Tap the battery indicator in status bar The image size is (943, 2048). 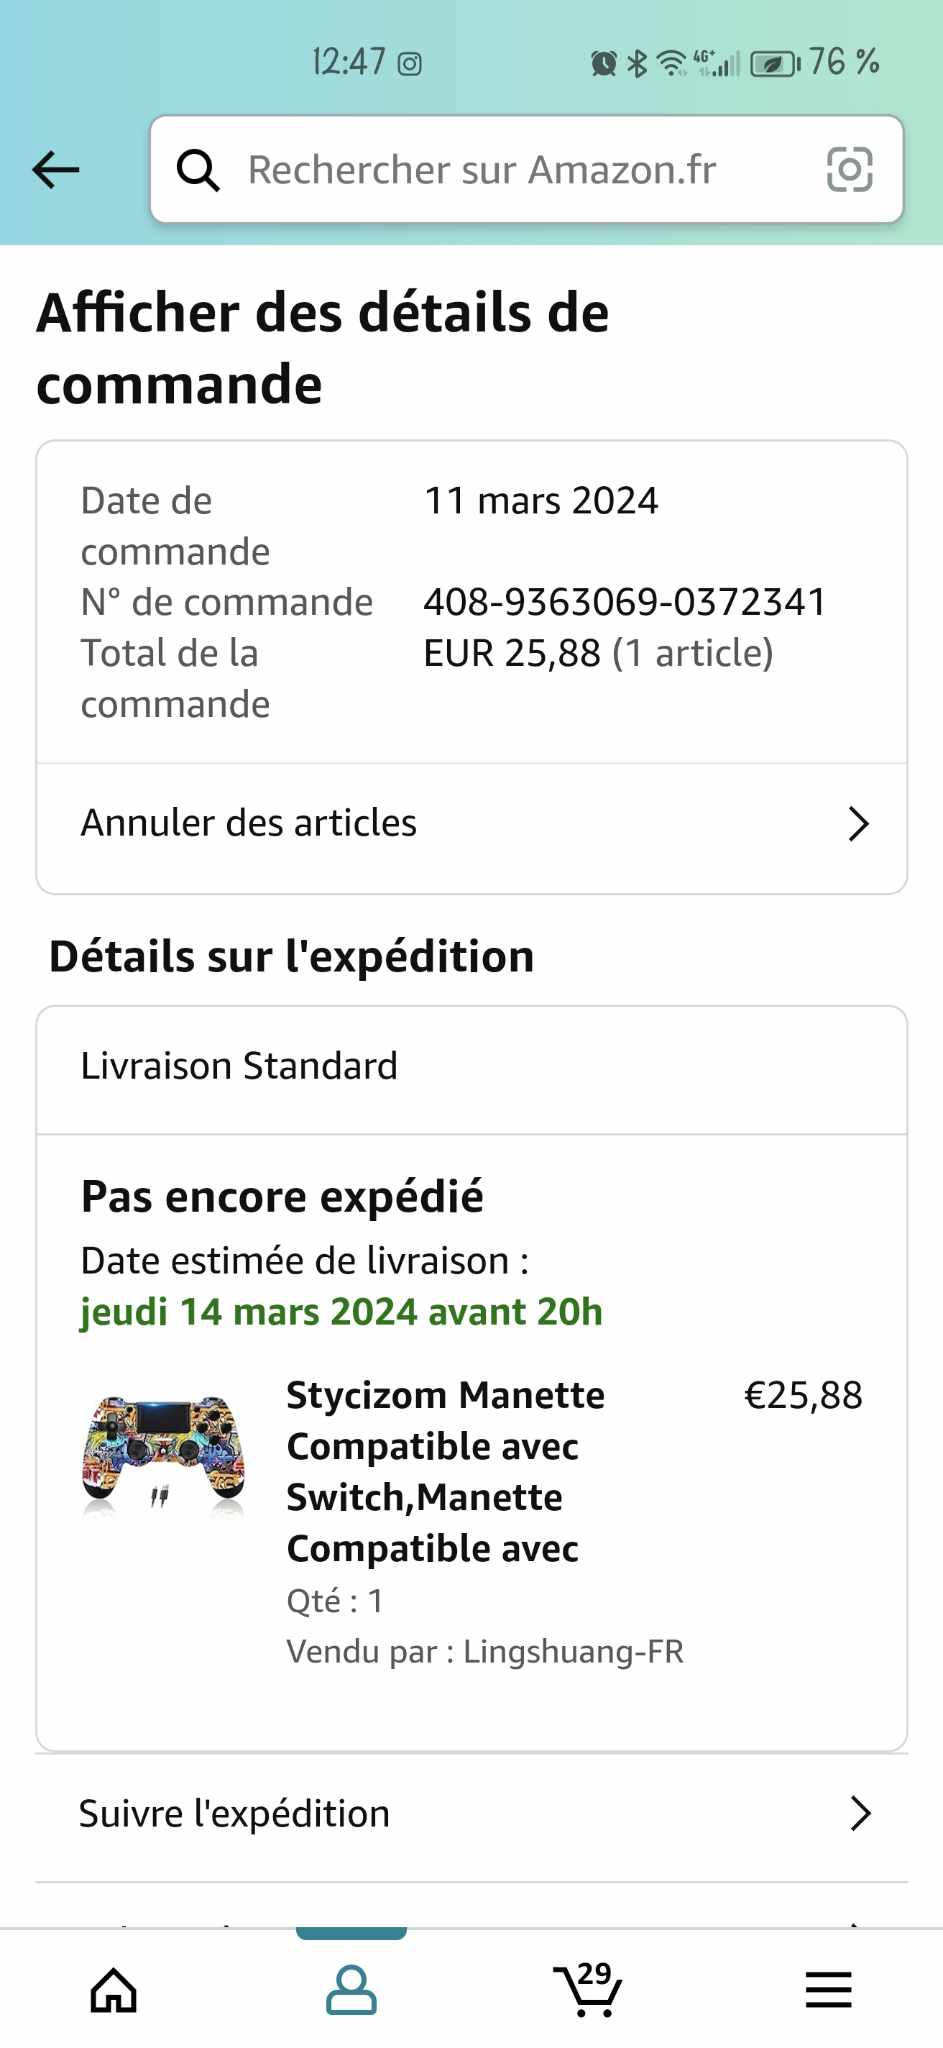[775, 64]
